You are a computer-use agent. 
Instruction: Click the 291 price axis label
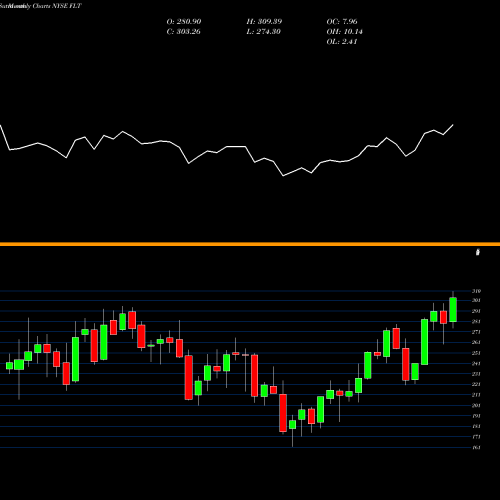click(476, 311)
